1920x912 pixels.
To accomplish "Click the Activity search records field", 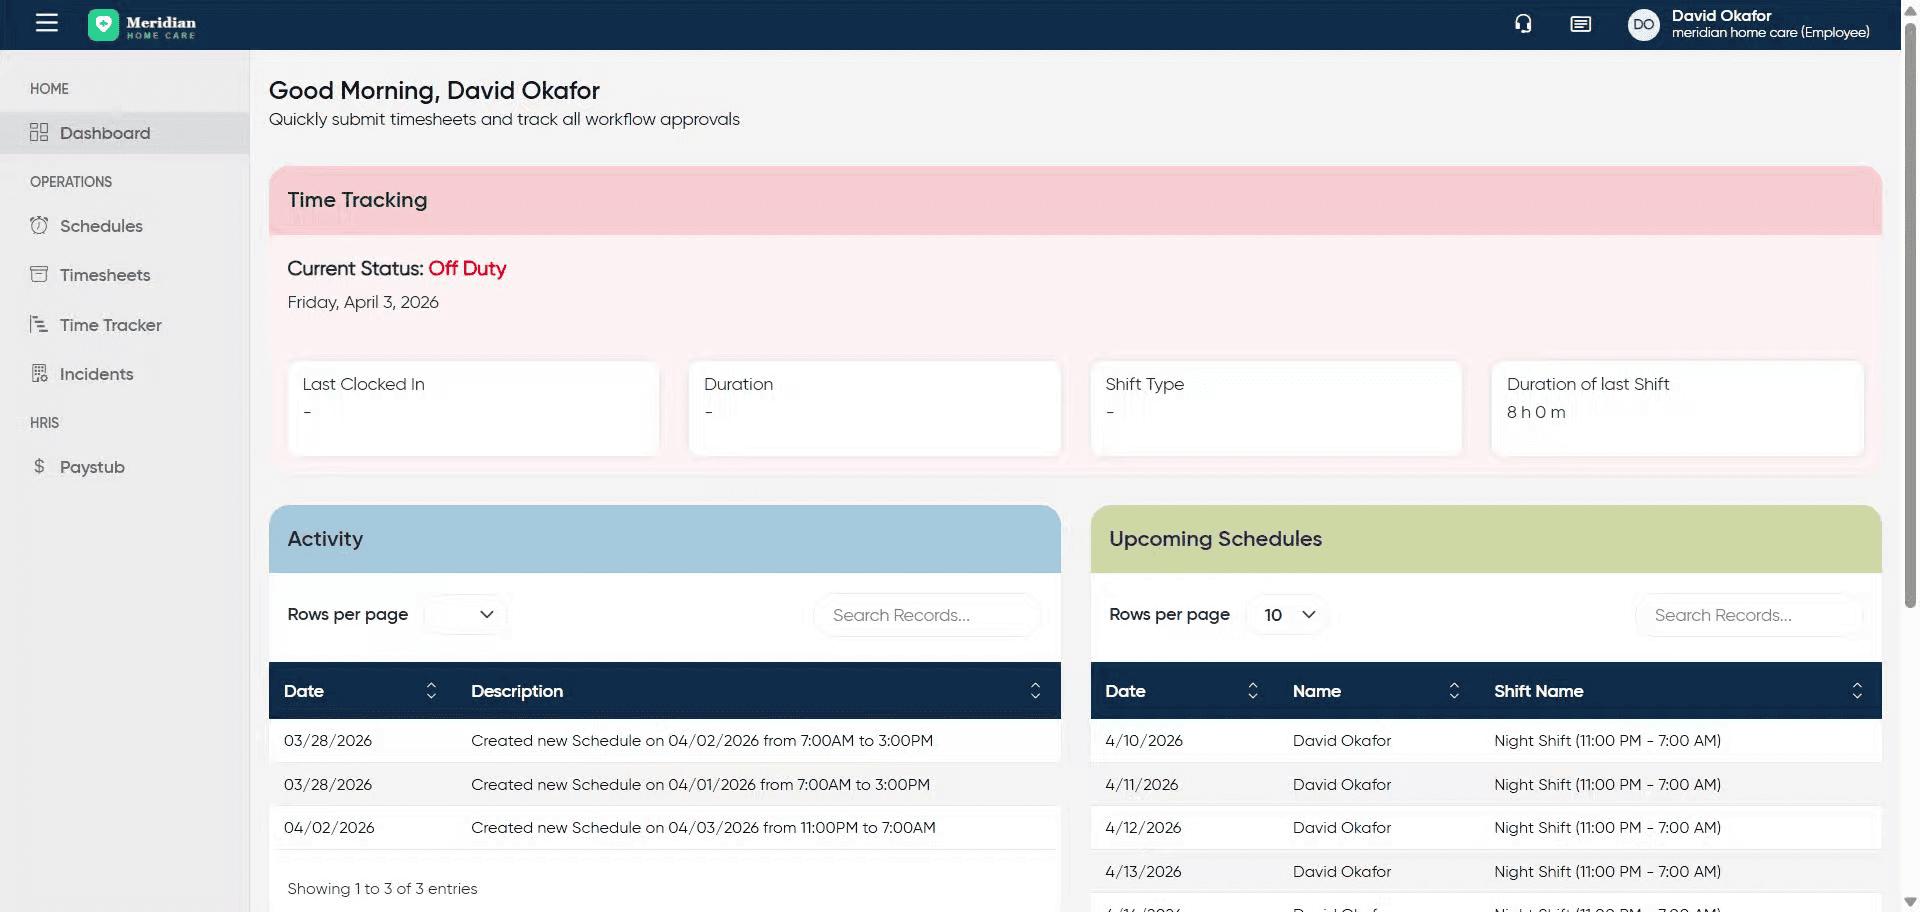I will pyautogui.click(x=926, y=615).
